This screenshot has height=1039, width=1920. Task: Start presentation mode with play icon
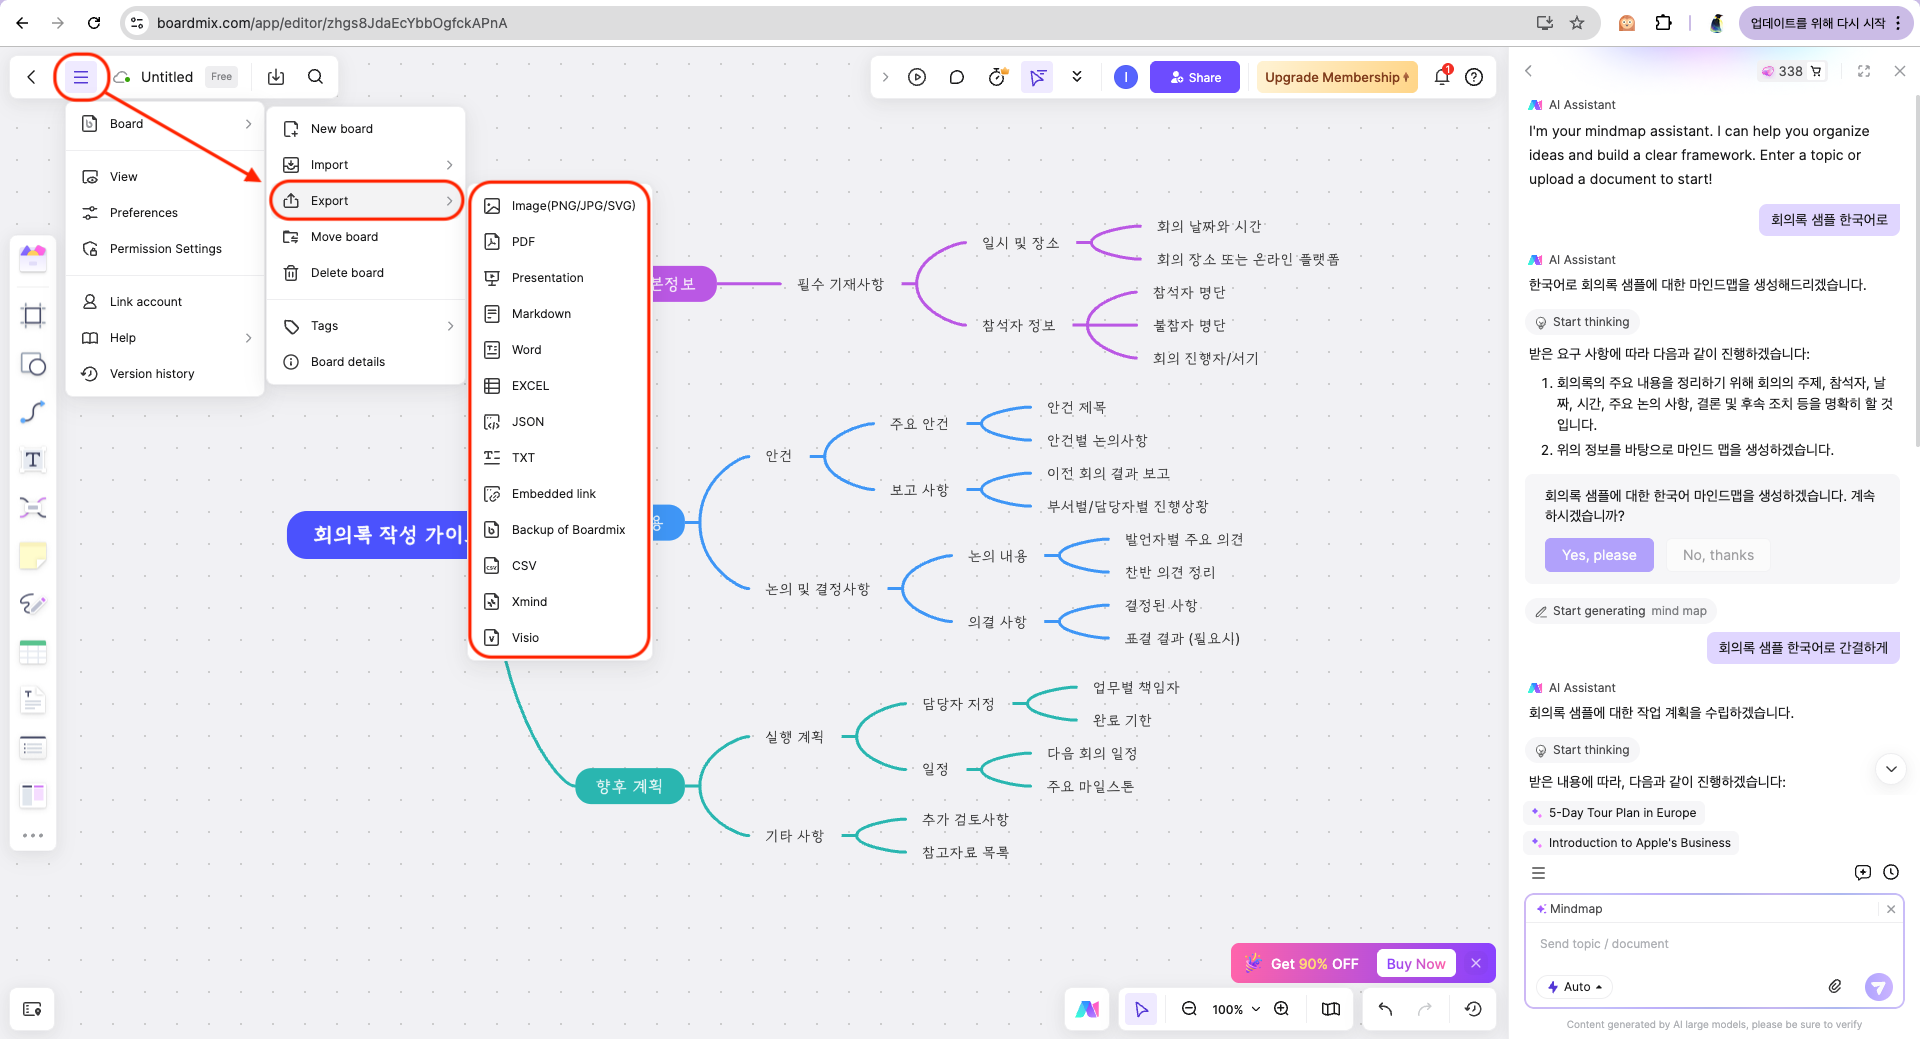pyautogui.click(x=917, y=77)
